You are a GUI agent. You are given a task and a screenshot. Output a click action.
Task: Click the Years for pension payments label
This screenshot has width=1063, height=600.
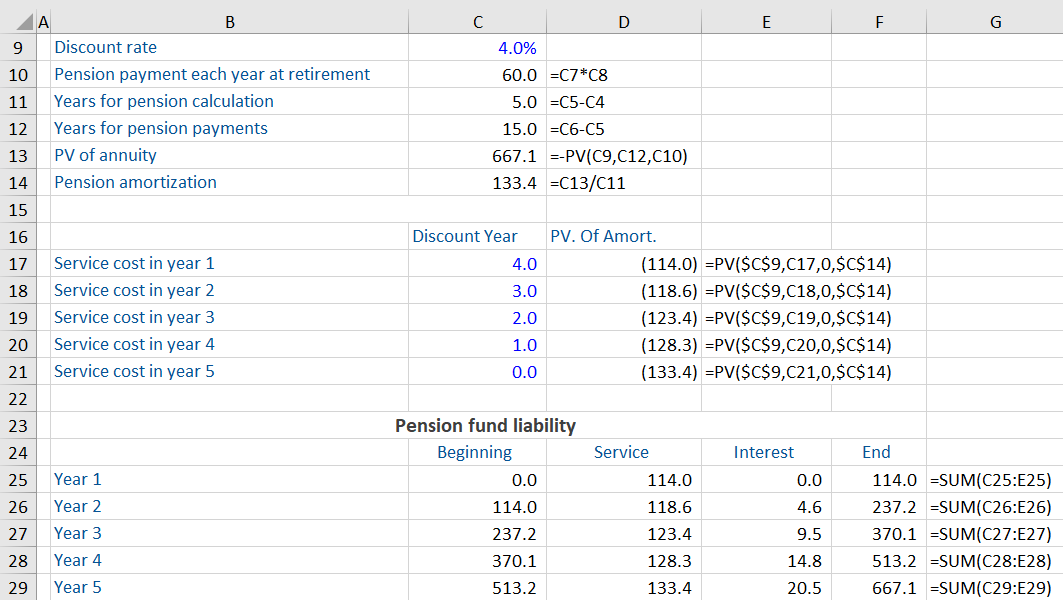click(161, 128)
